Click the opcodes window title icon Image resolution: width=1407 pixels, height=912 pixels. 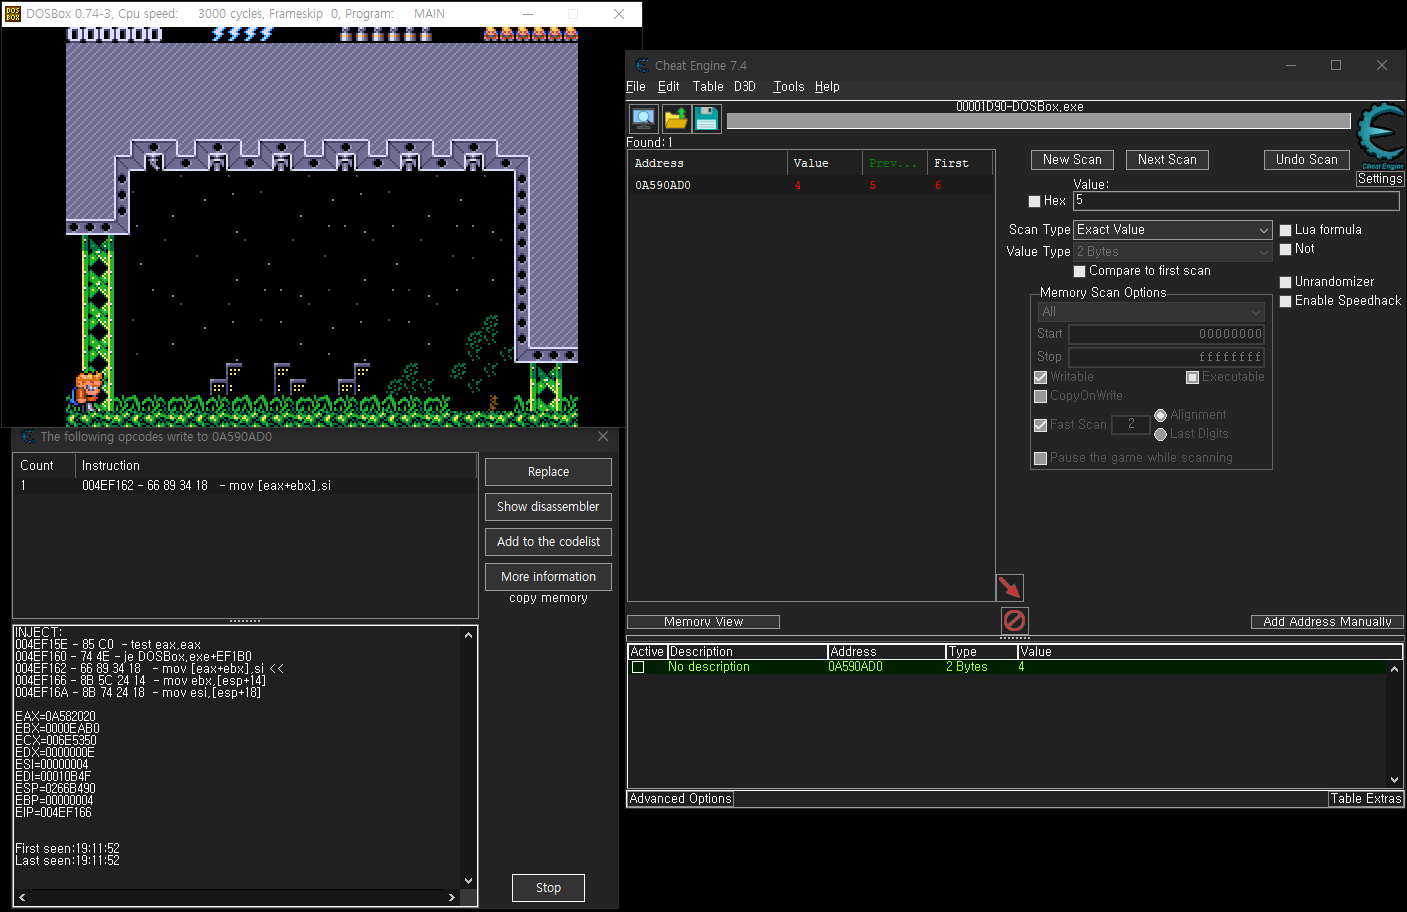(28, 437)
